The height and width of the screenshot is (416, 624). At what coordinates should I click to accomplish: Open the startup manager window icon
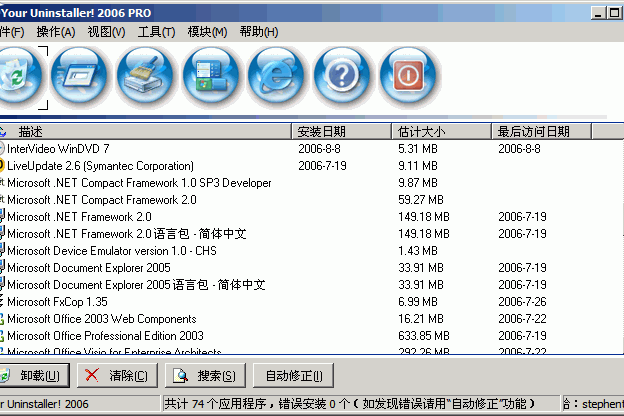point(79,77)
